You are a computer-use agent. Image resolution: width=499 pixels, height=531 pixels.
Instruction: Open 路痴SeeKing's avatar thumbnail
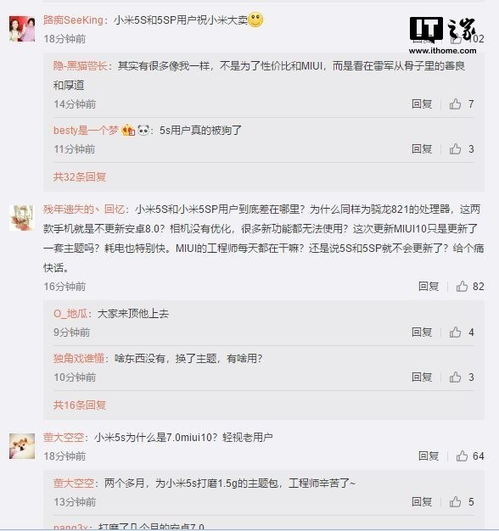tap(22, 29)
